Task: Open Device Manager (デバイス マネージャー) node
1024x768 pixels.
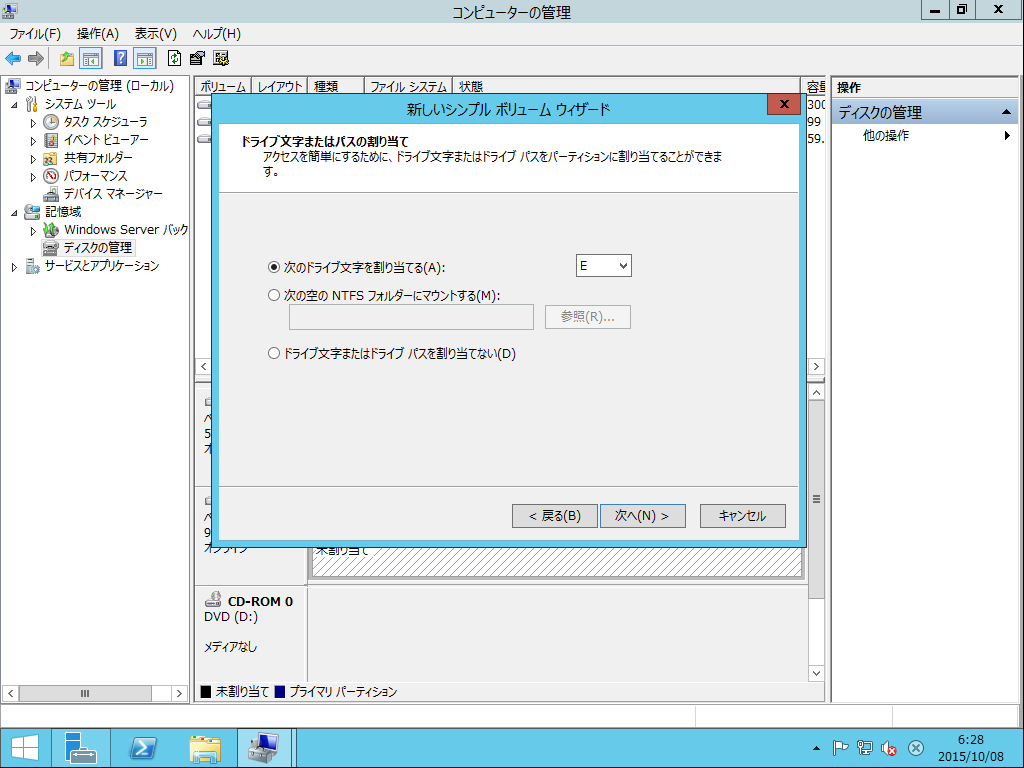Action: point(112,194)
